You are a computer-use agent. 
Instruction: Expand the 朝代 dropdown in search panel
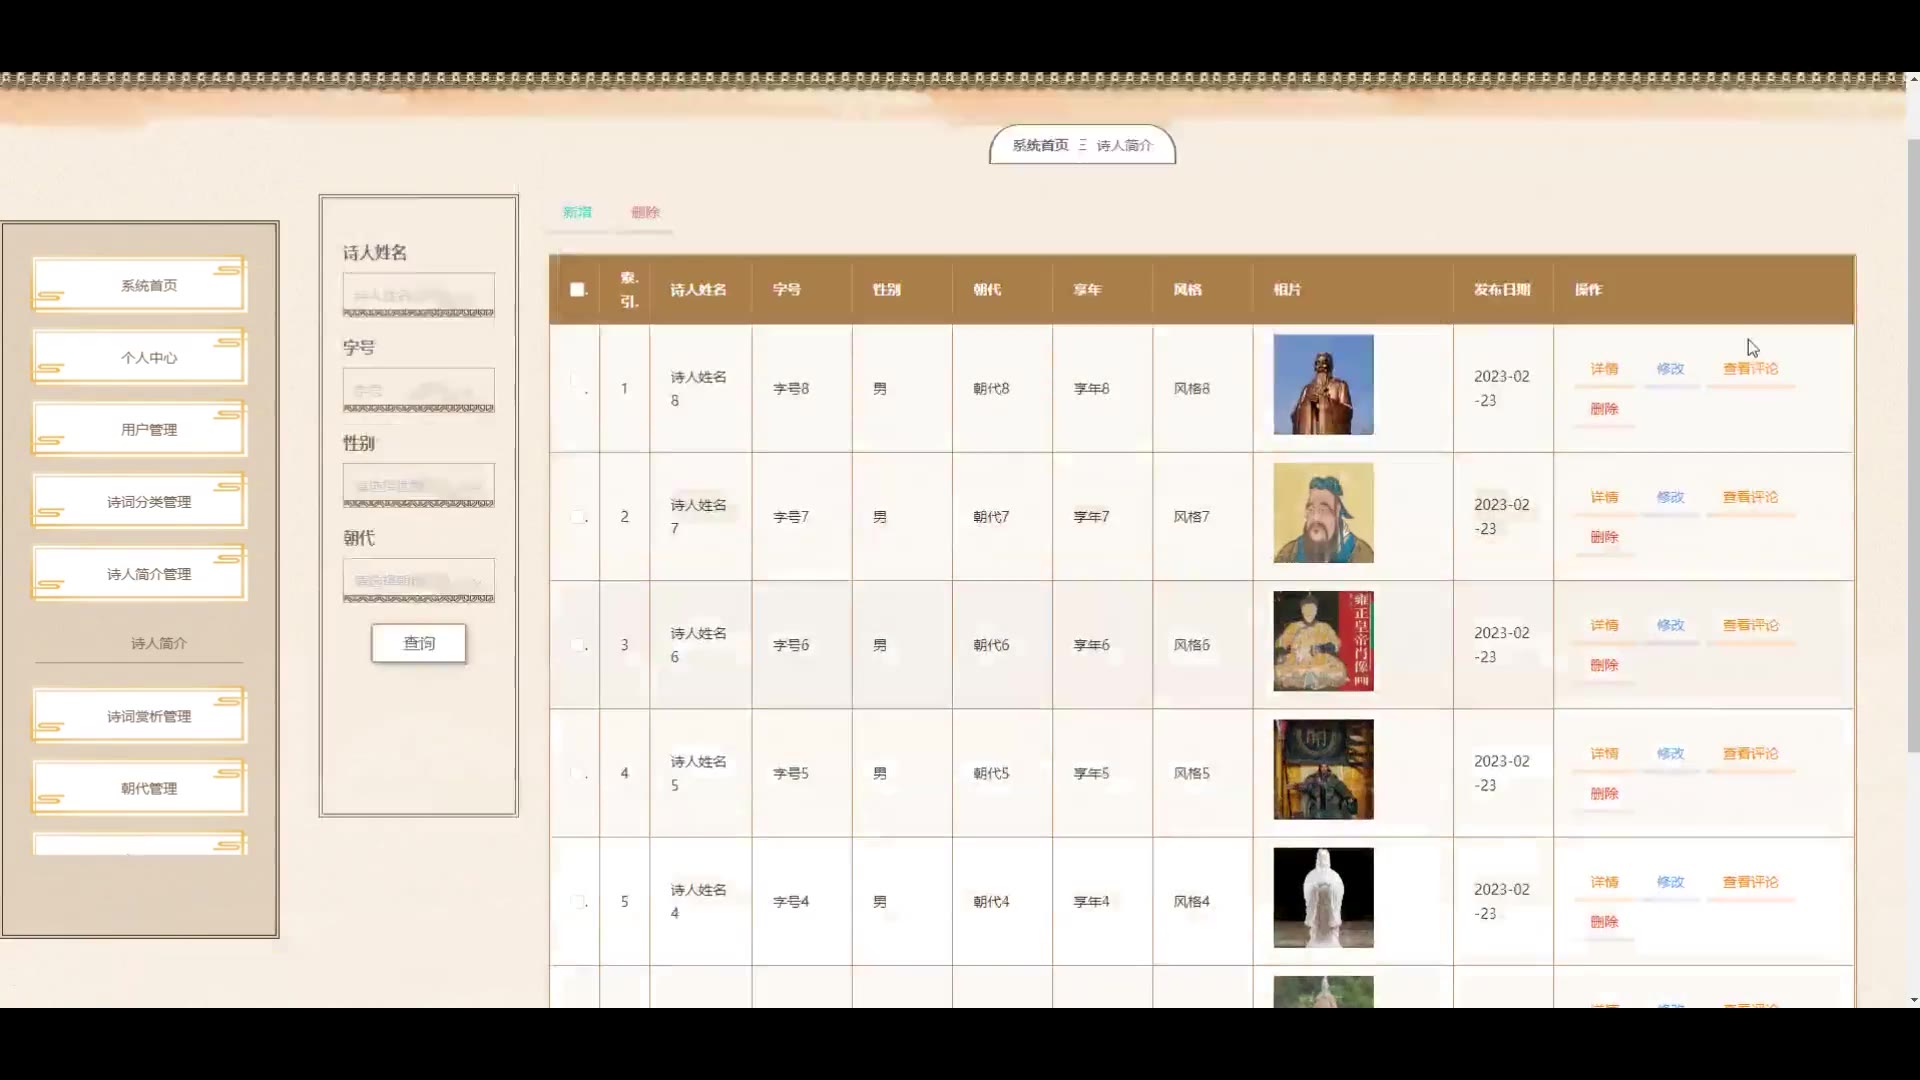pyautogui.click(x=418, y=580)
